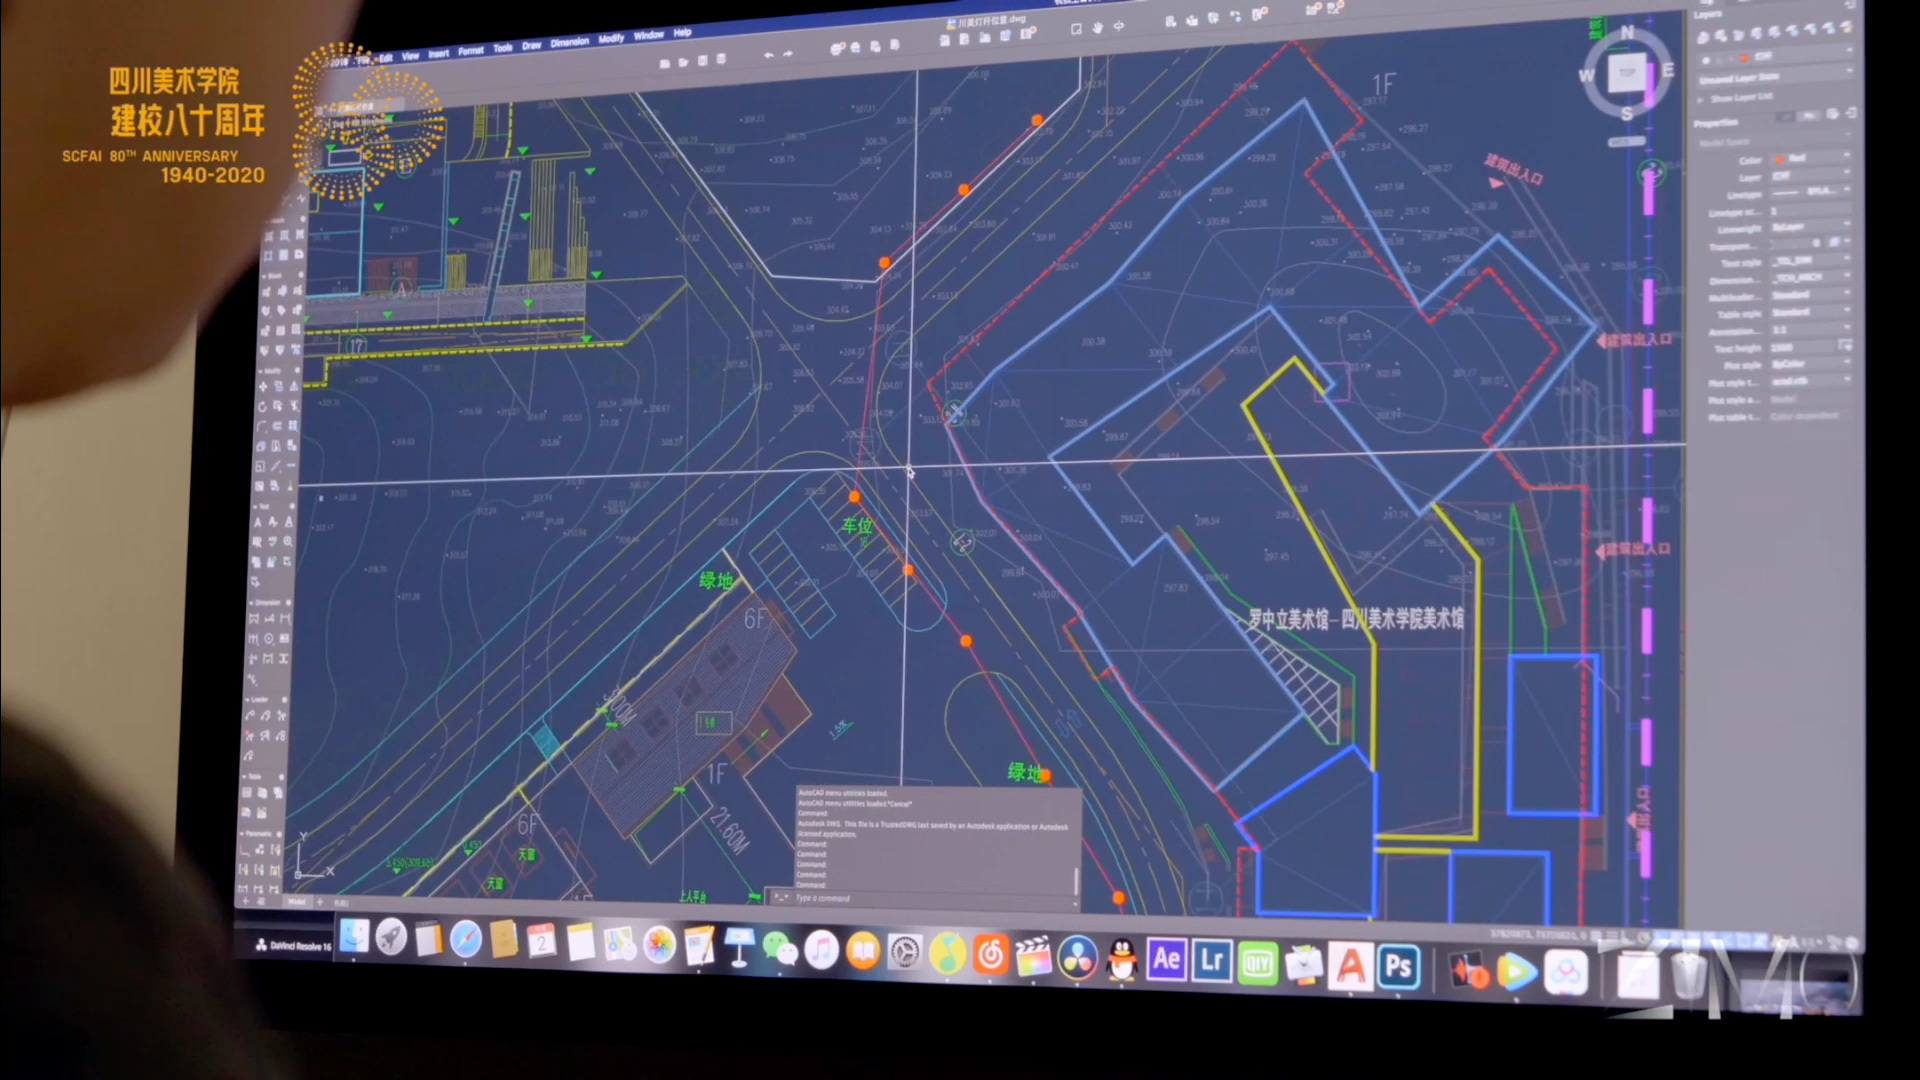The height and width of the screenshot is (1080, 1920).
Task: Click the N compass direction on ViewCube
Action: point(1628,32)
